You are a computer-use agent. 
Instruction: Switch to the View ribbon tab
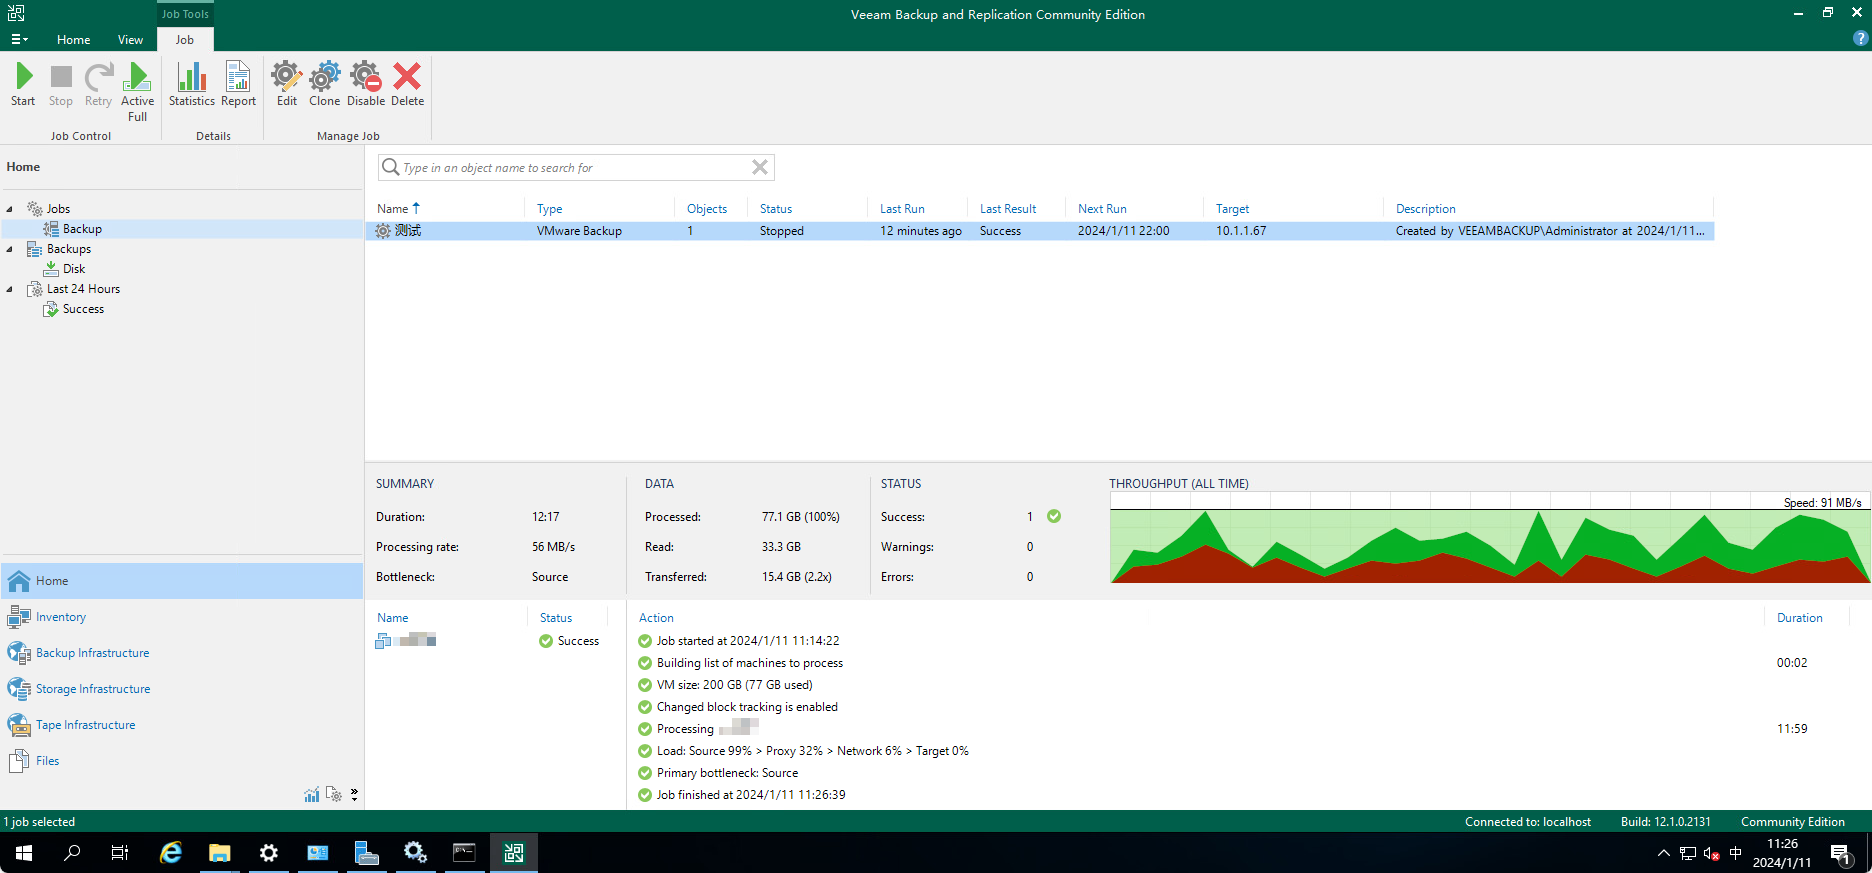click(x=130, y=40)
